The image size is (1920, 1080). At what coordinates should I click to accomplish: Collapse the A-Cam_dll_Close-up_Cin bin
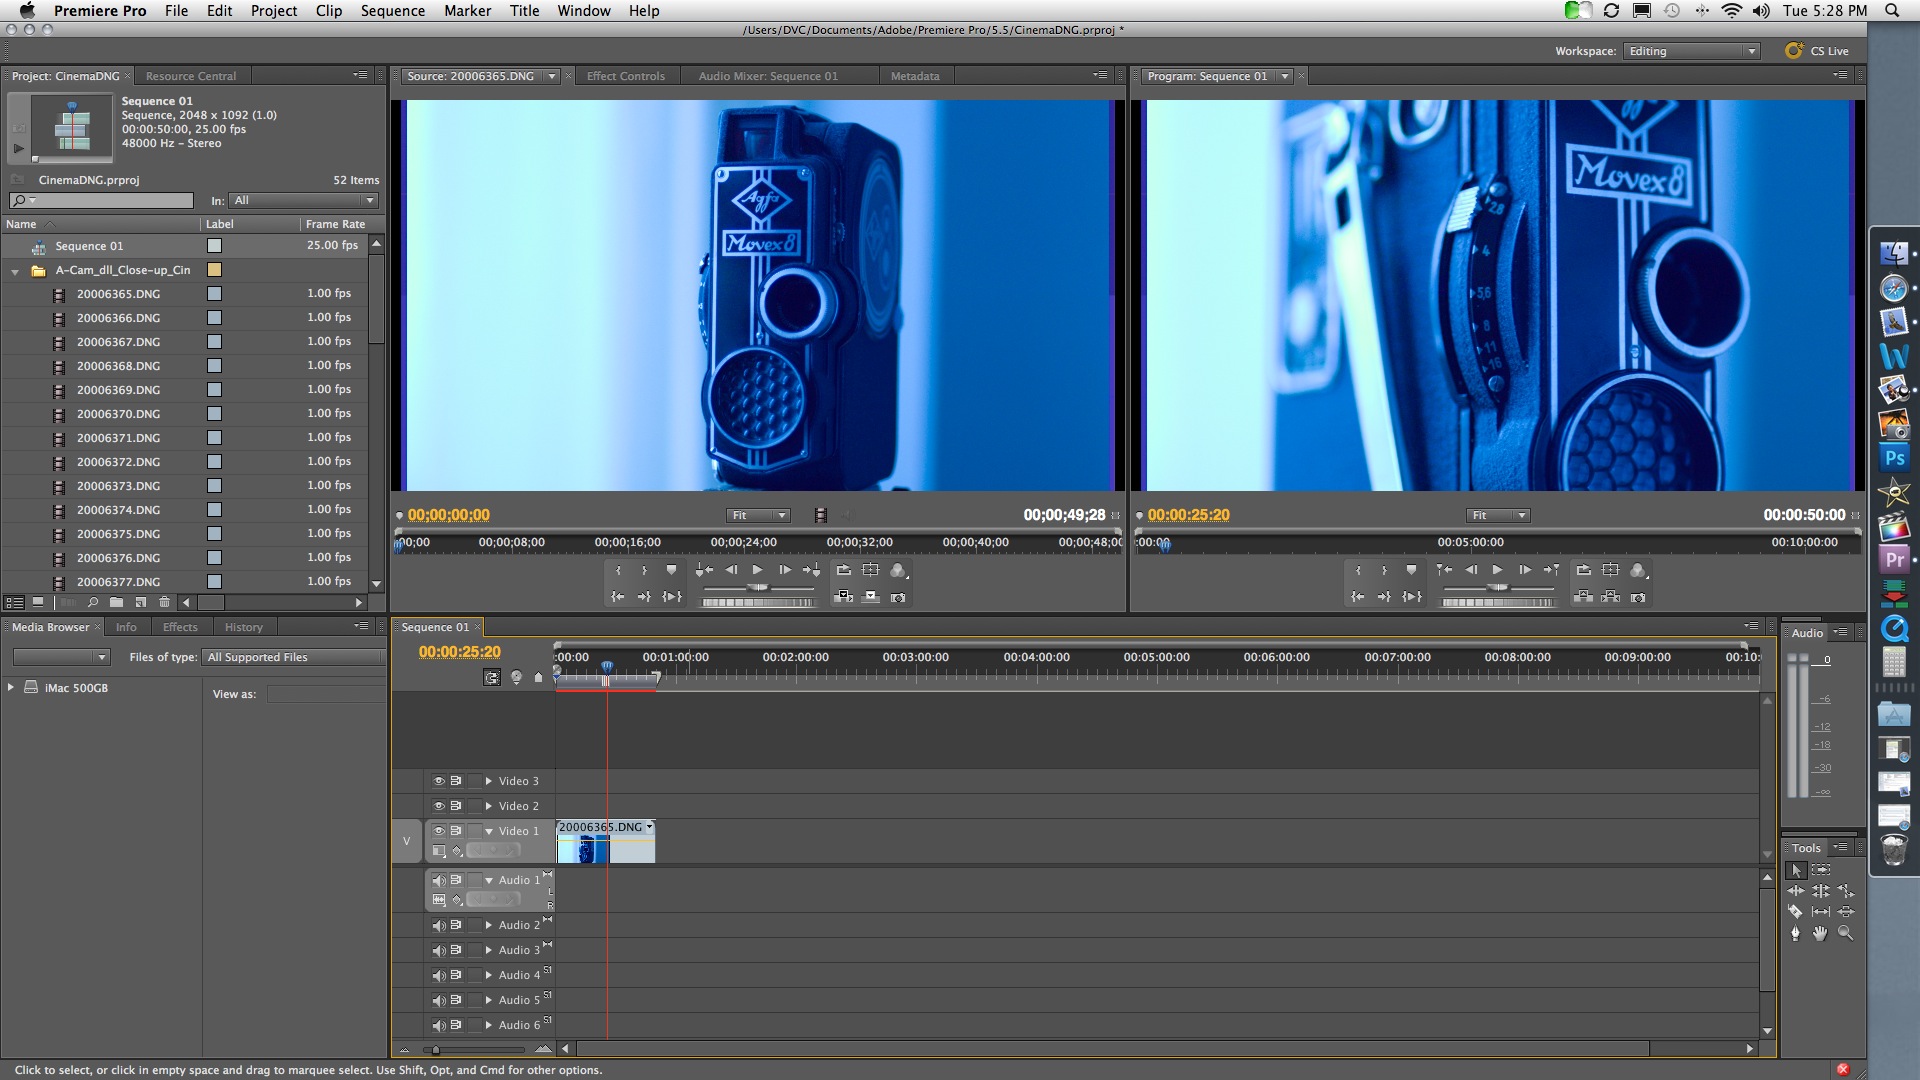(15, 271)
